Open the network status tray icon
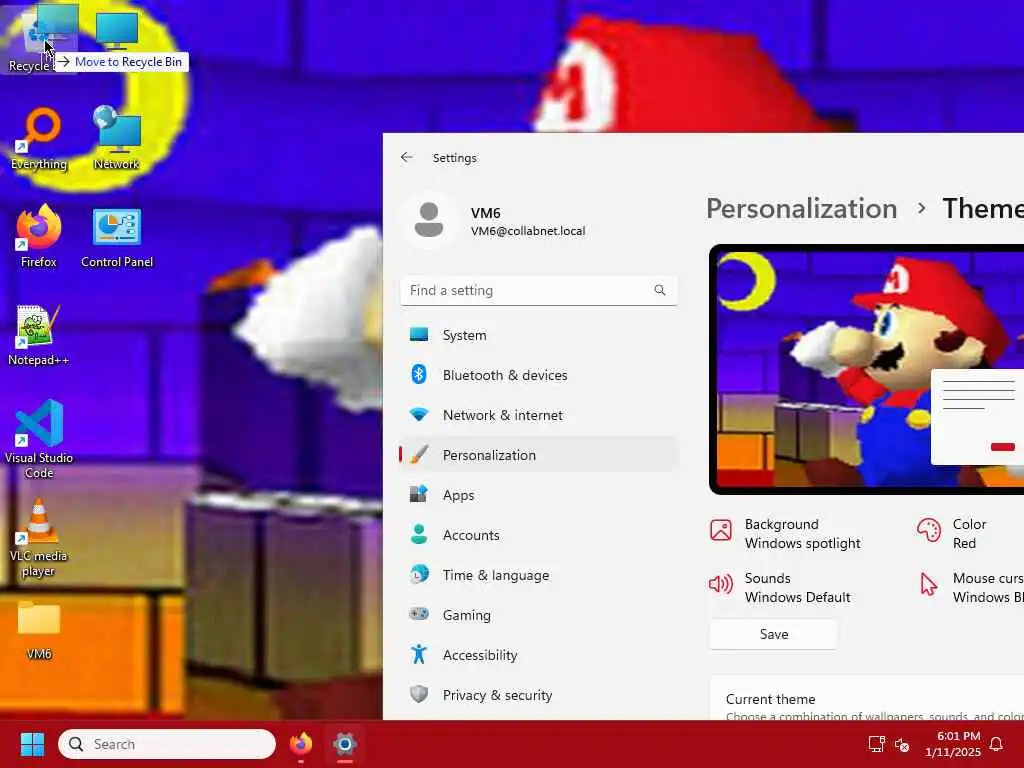 (876, 744)
